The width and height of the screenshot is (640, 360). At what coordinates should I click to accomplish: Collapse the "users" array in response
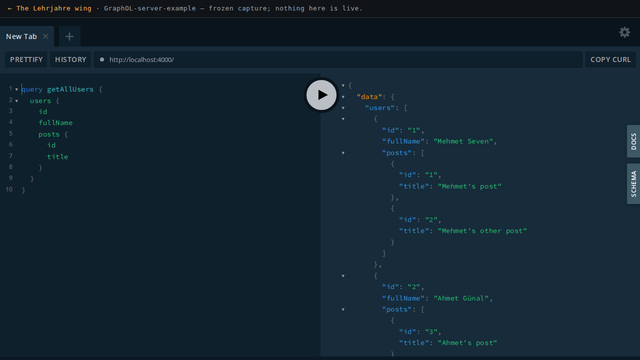pyautogui.click(x=343, y=108)
